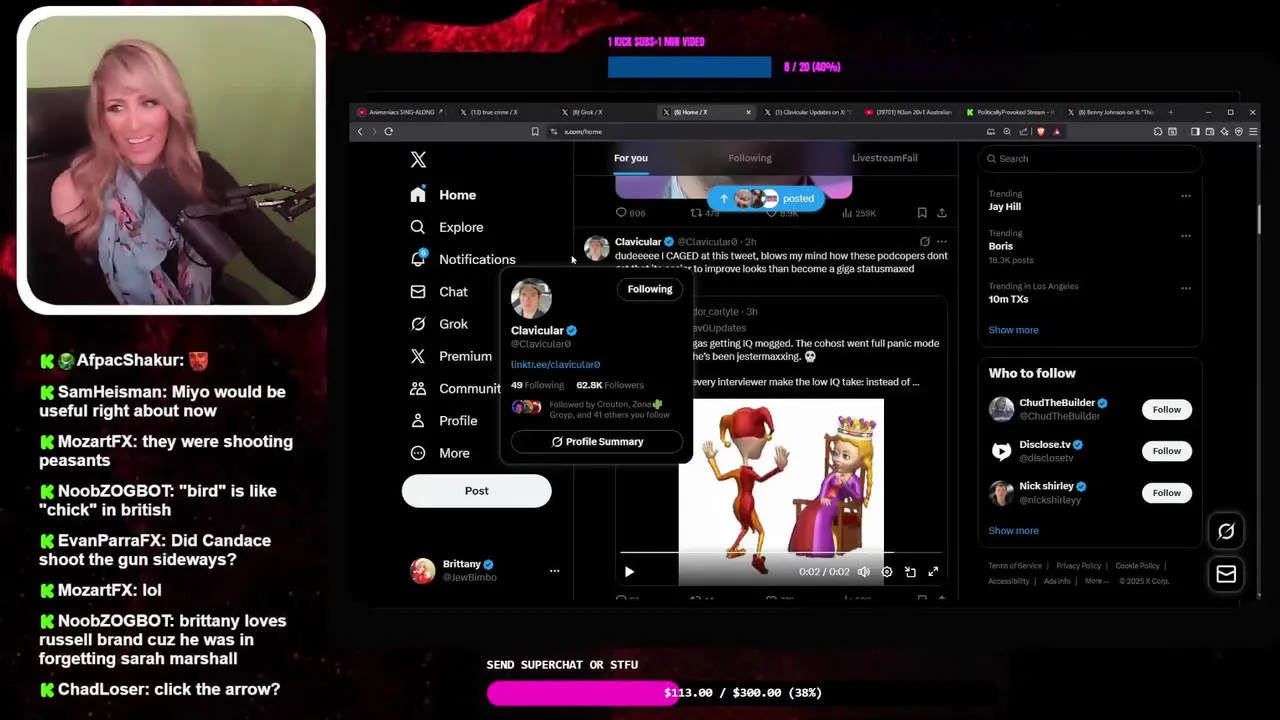Click Clavicular's avatar in the timeline
The width and height of the screenshot is (1280, 720).
pos(596,248)
